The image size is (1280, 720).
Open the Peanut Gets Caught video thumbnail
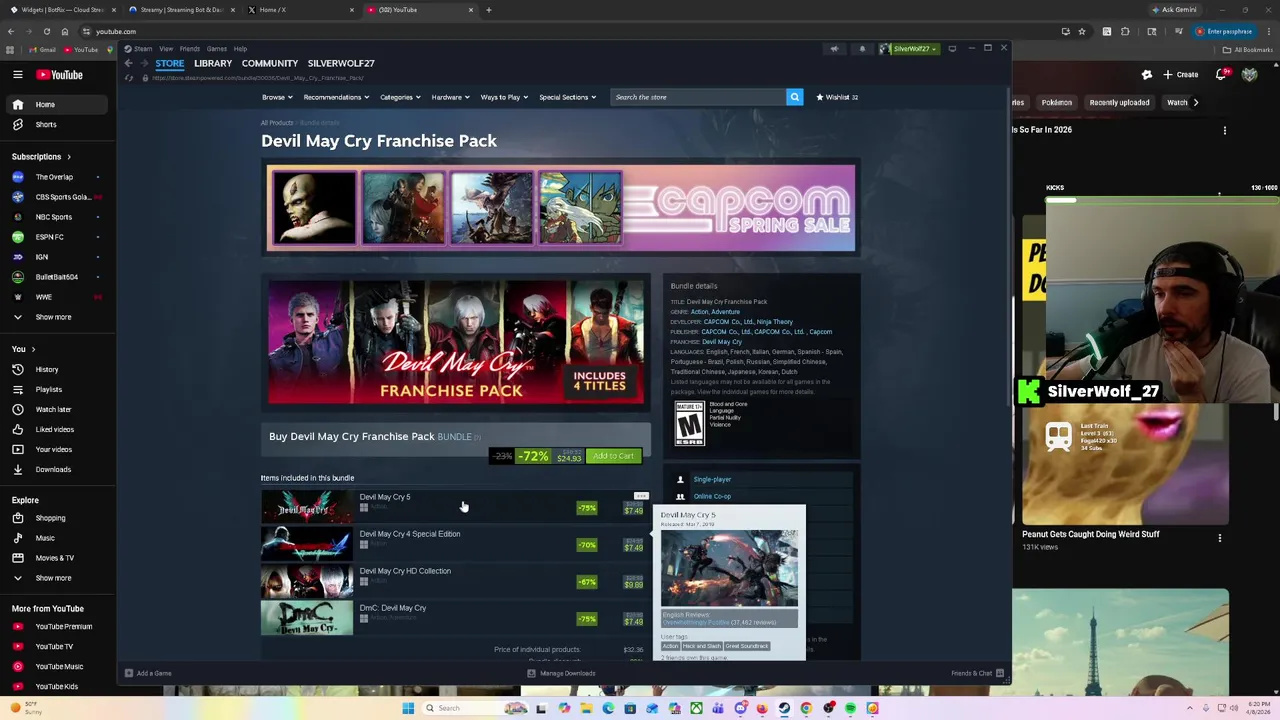point(1125,464)
